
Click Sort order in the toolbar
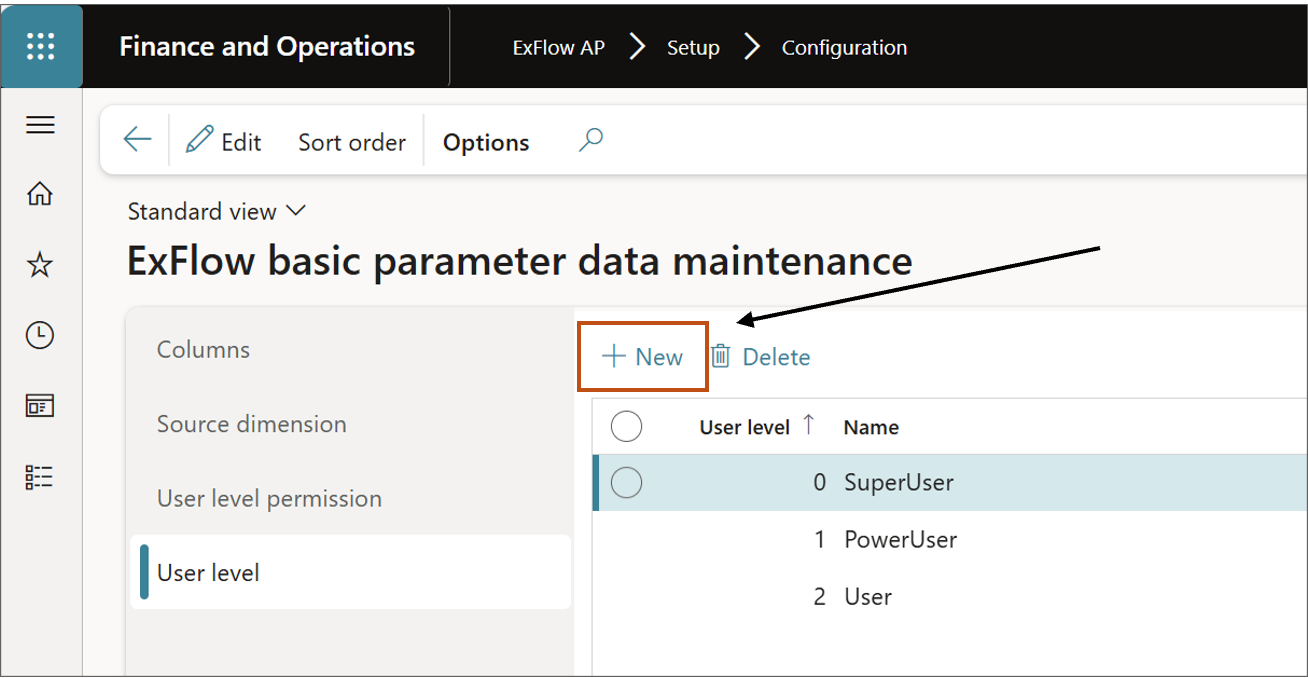352,143
